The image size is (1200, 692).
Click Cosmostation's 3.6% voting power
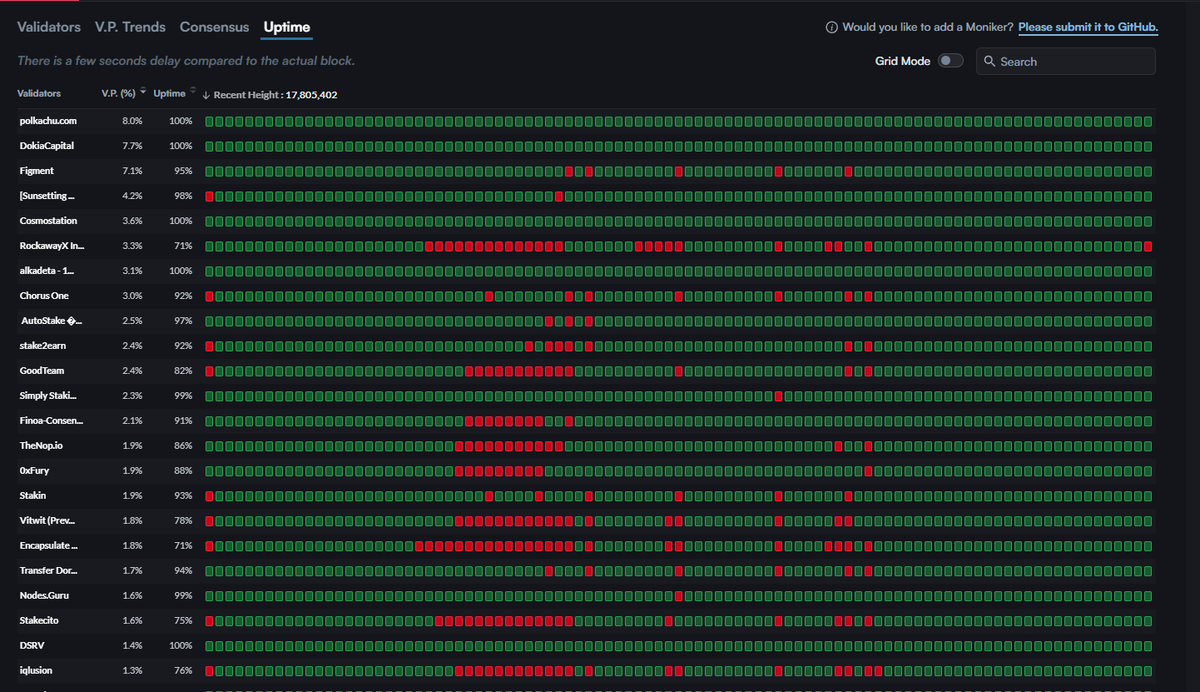tap(133, 221)
